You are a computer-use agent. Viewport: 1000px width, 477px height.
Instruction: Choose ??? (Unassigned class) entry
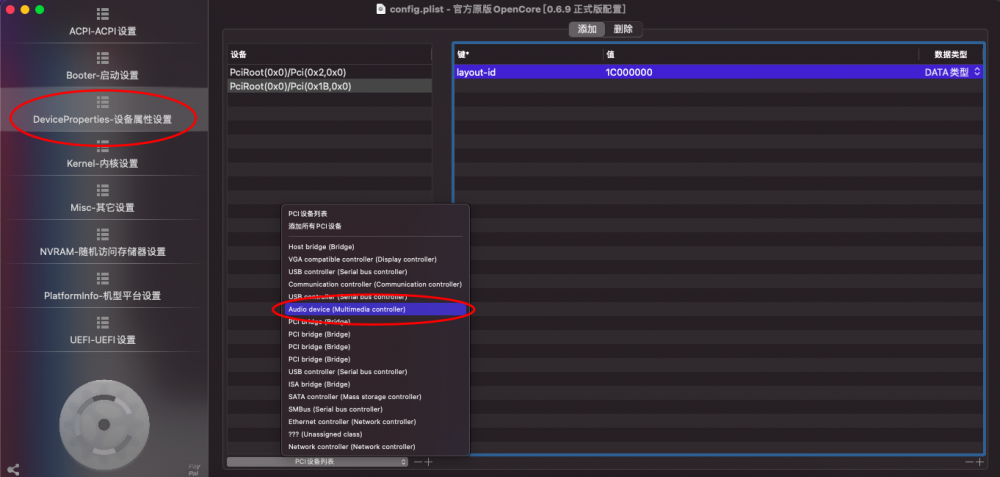pos(375,434)
